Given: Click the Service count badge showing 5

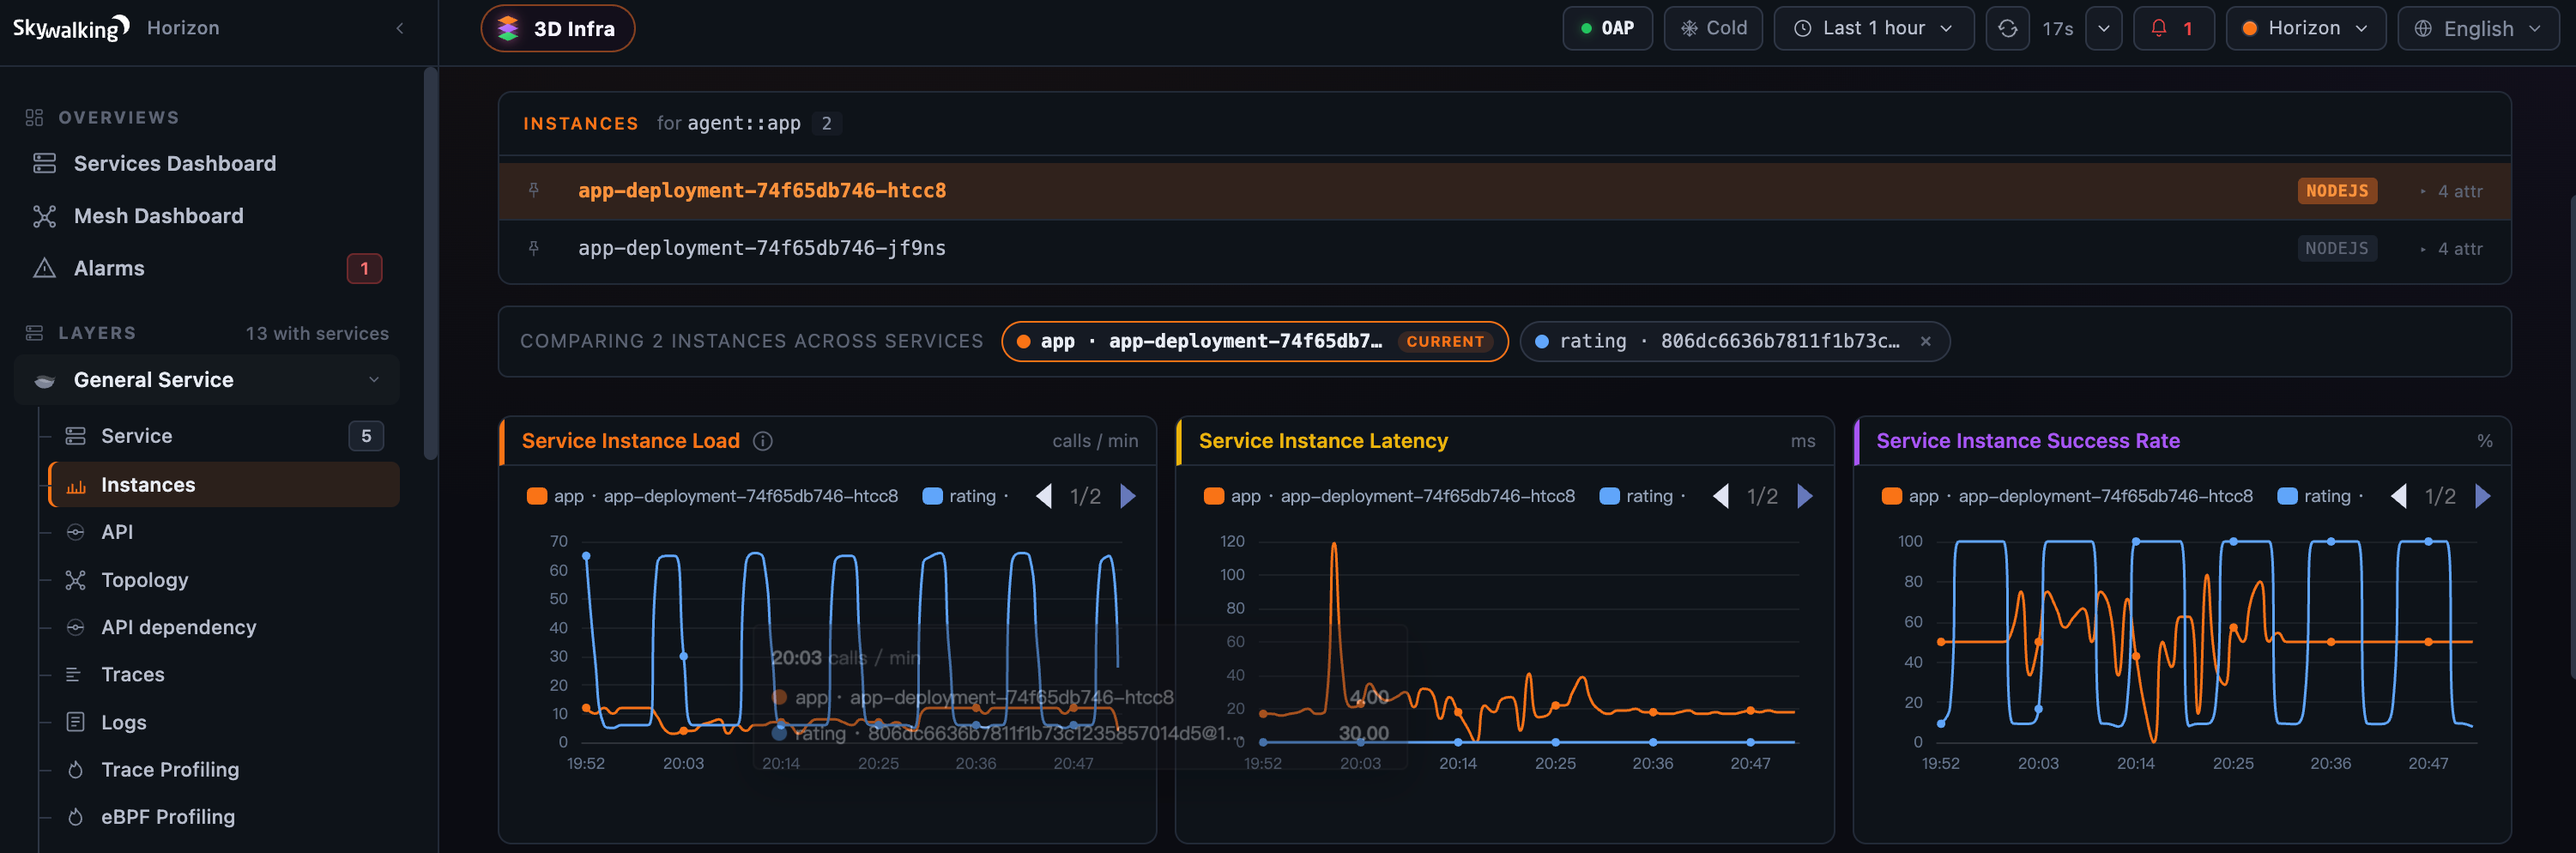Looking at the screenshot, I should click(x=366, y=436).
